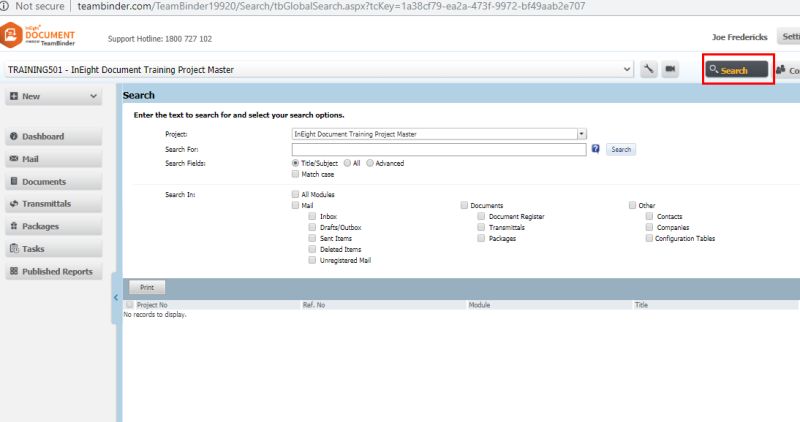Sort by the Ref. No column header
800x422 pixels.
314,305
